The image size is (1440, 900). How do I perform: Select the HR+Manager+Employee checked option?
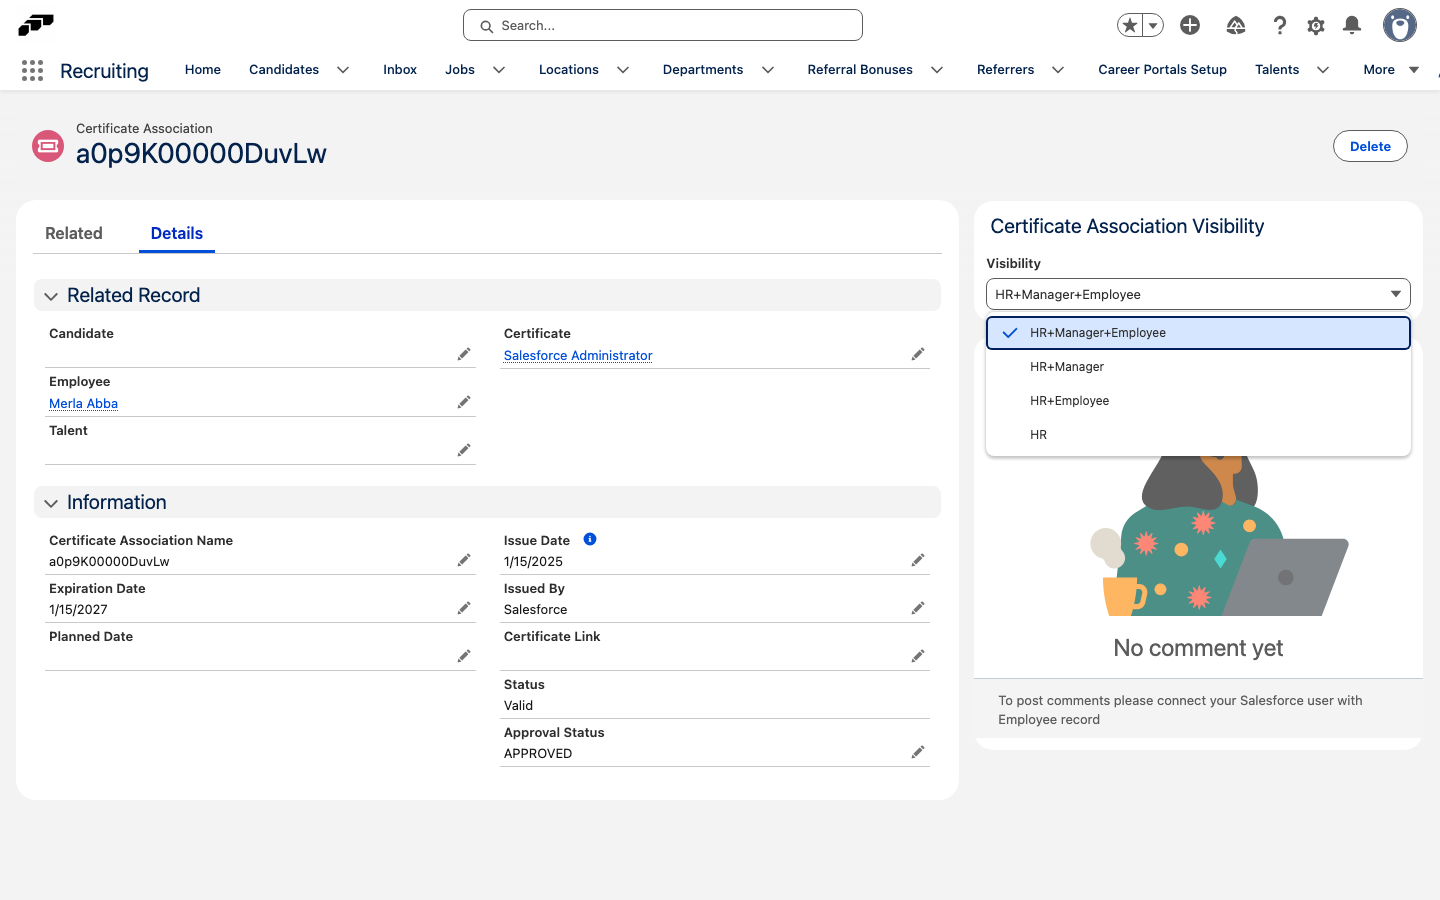[1198, 333]
